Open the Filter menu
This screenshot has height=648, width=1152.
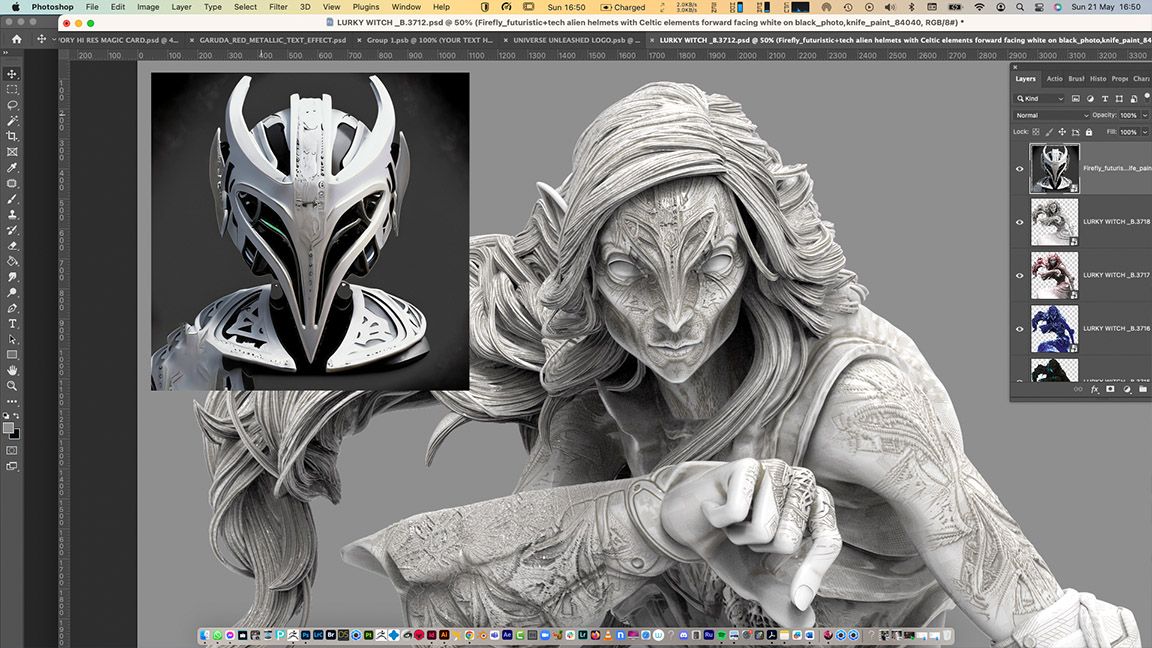pos(278,7)
